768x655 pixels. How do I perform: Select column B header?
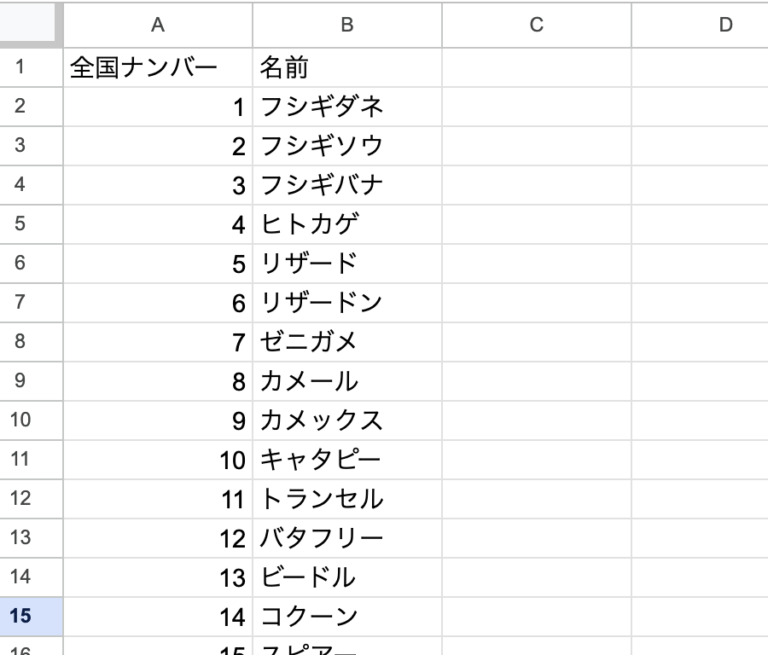tap(346, 25)
